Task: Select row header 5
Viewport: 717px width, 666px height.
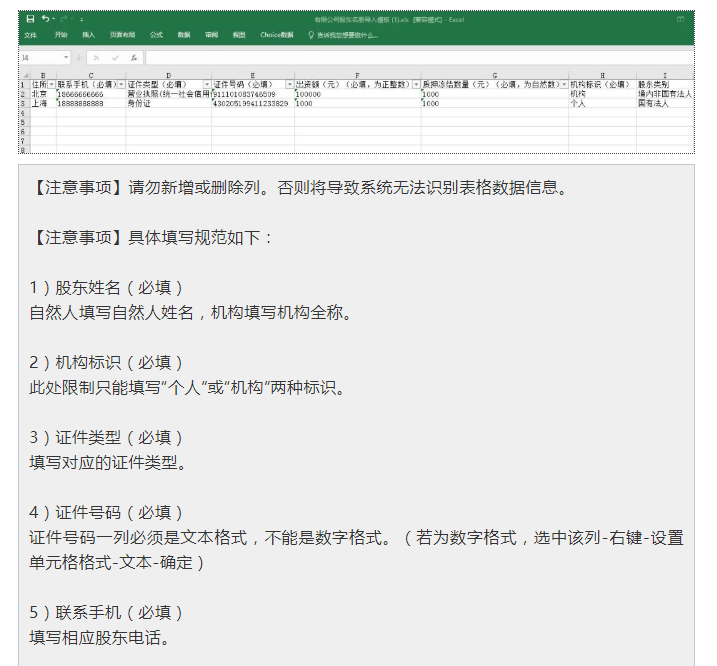Action: pos(25,122)
